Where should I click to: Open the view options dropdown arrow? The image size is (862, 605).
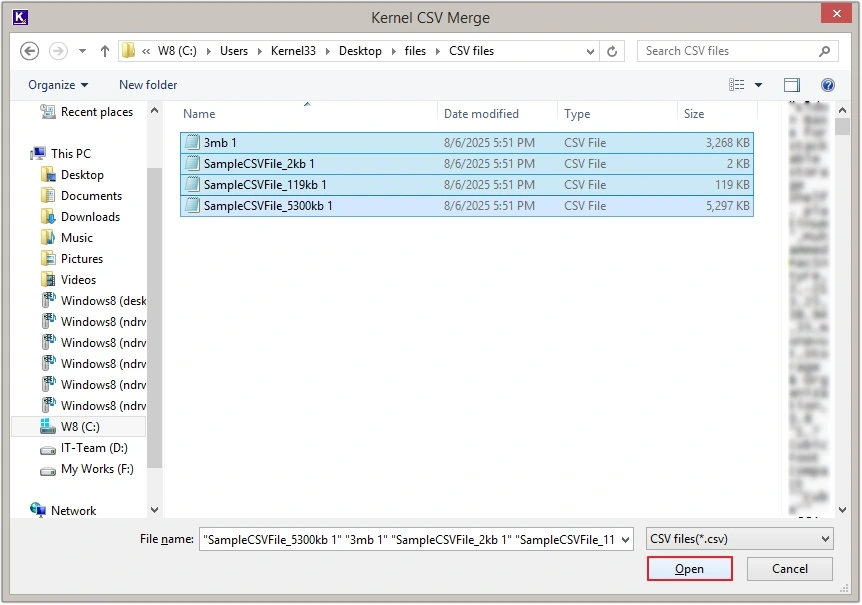click(x=759, y=85)
